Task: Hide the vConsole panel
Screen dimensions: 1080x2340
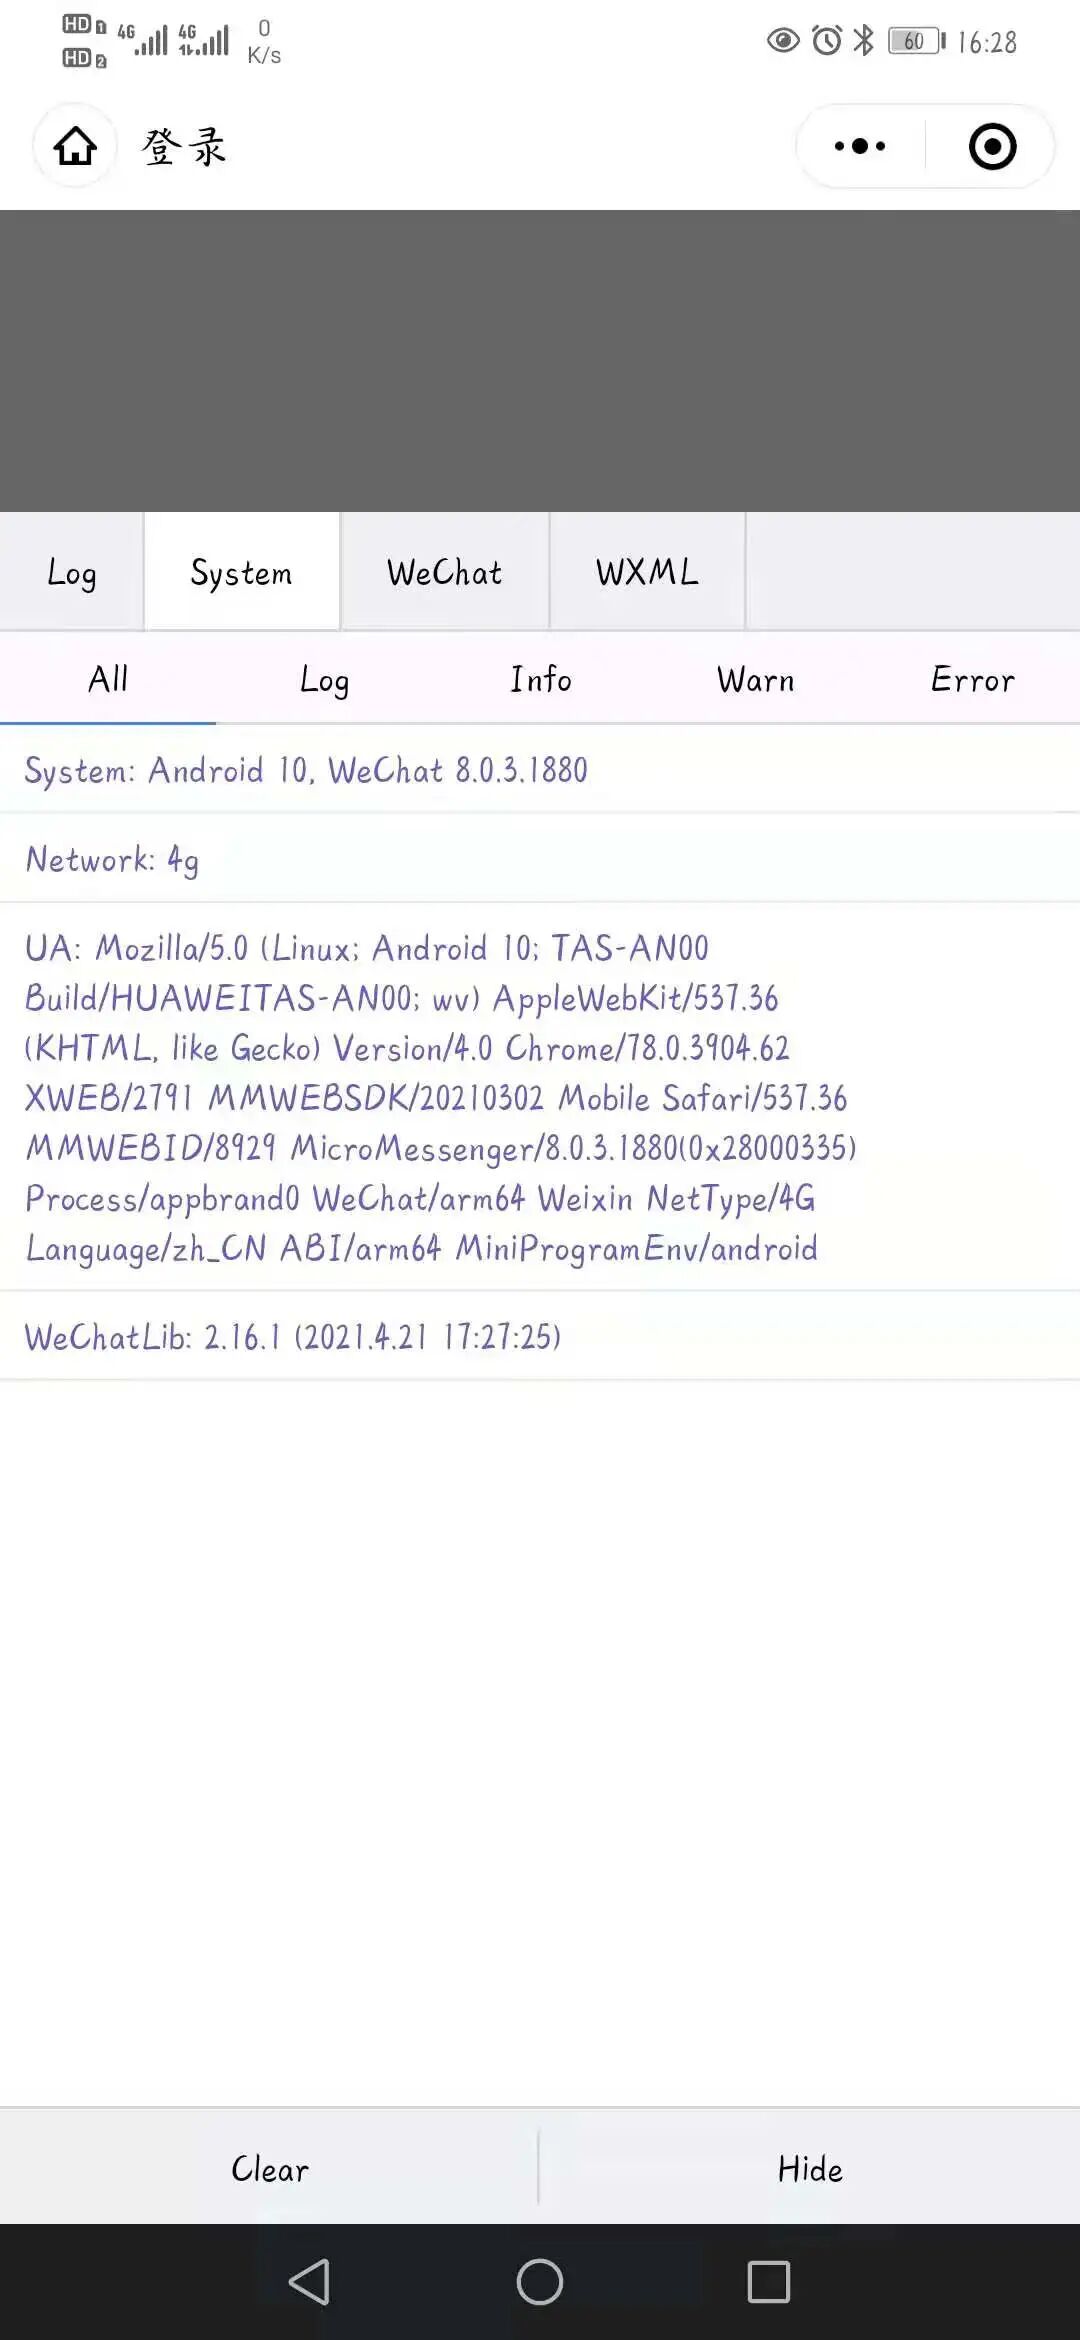Action: coord(810,2167)
